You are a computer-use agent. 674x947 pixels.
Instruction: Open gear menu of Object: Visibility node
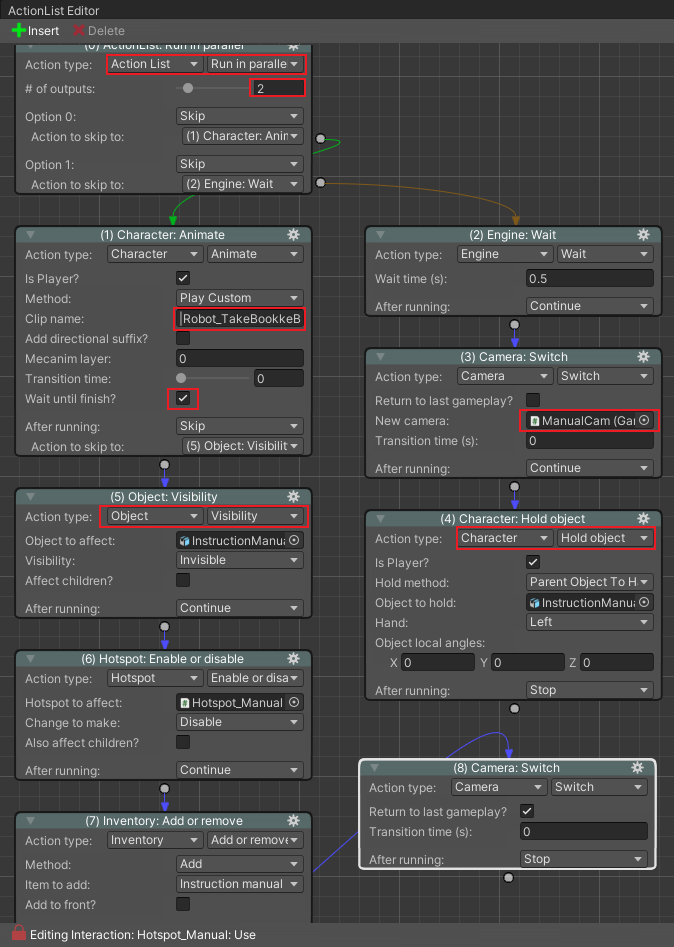pos(294,497)
